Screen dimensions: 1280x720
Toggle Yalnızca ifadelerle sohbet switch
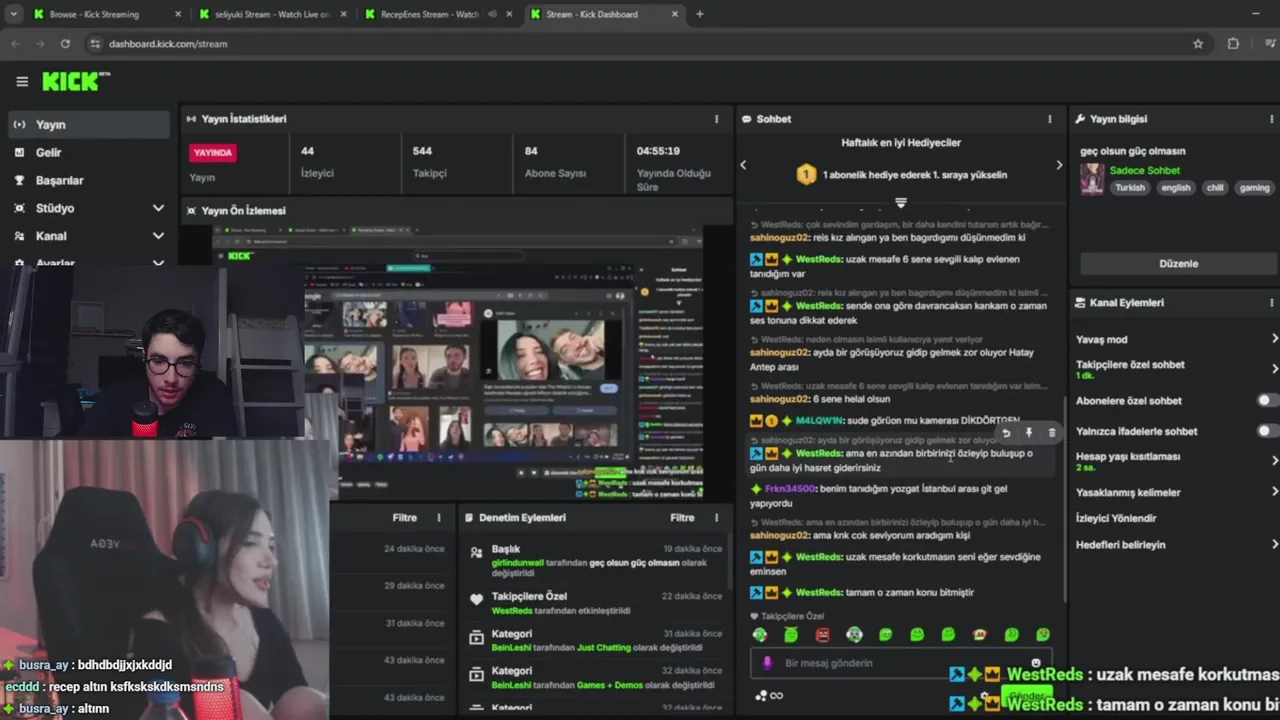[x=1266, y=431]
